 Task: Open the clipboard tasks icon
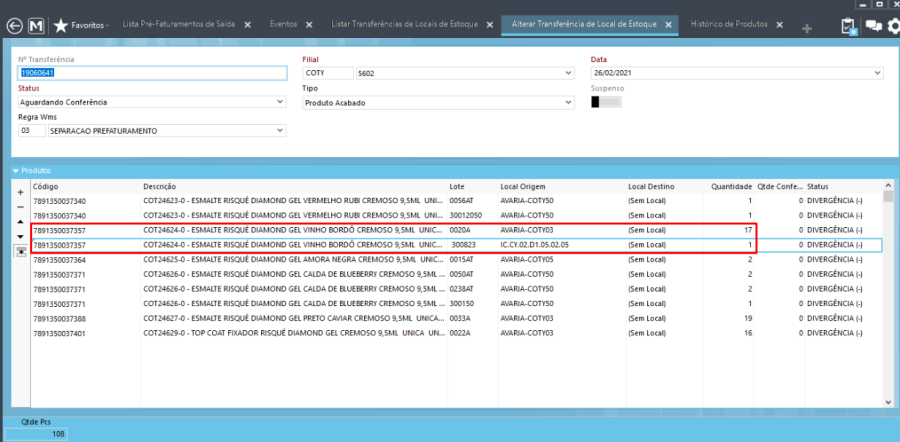[x=849, y=25]
